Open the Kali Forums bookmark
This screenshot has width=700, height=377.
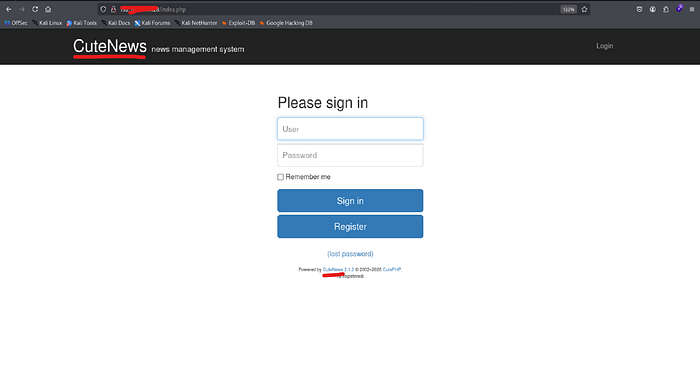coord(152,23)
